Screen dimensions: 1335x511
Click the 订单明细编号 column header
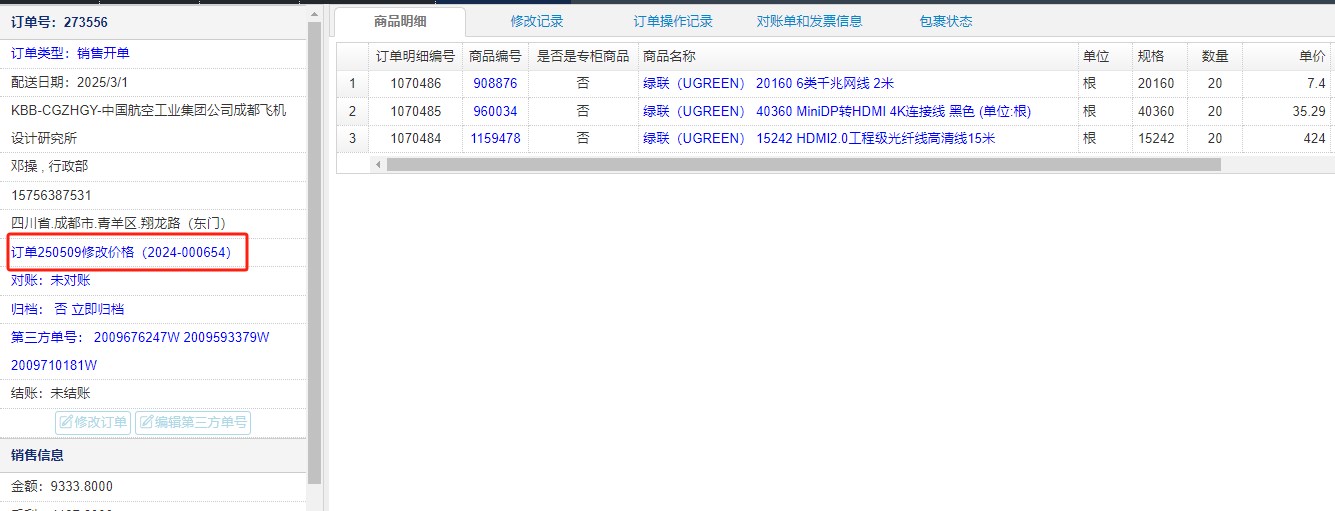pos(415,56)
